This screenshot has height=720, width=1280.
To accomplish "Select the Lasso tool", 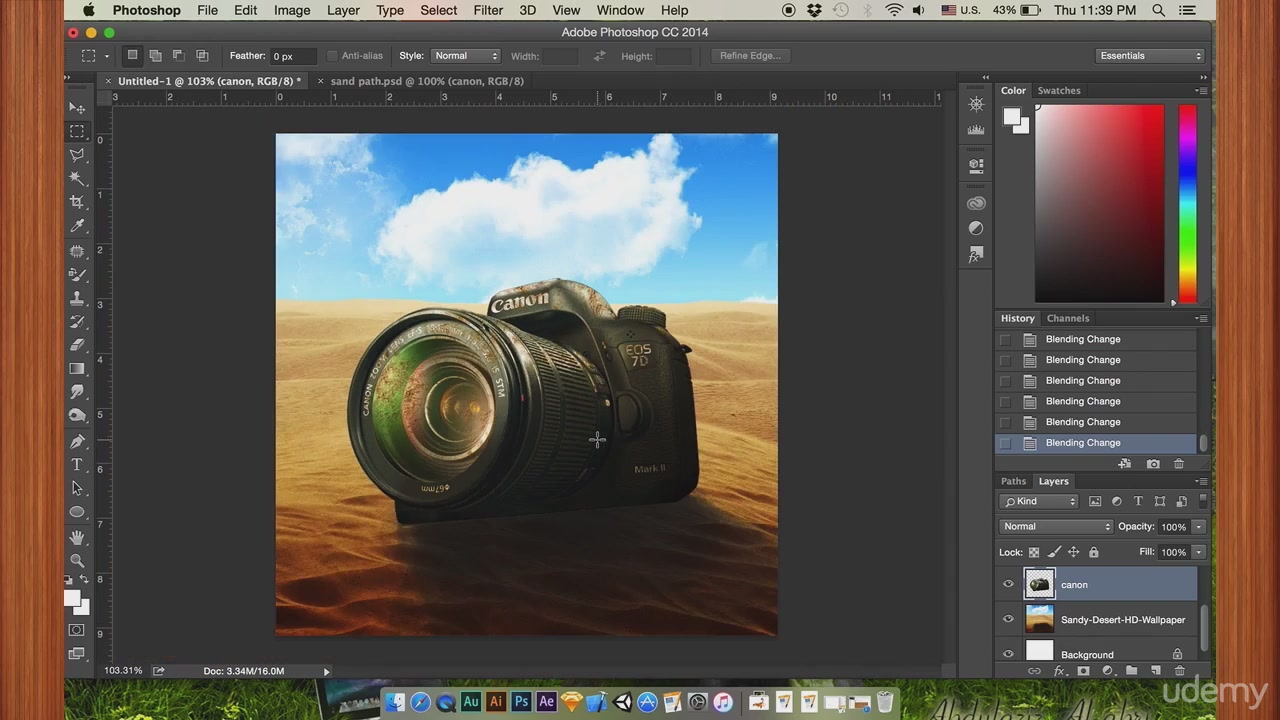I will (77, 155).
